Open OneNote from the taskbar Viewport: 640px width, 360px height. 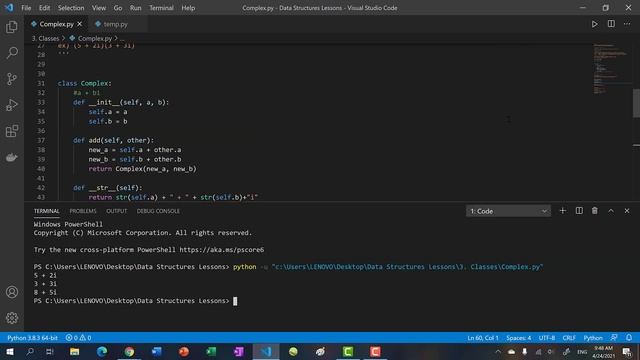(238, 351)
